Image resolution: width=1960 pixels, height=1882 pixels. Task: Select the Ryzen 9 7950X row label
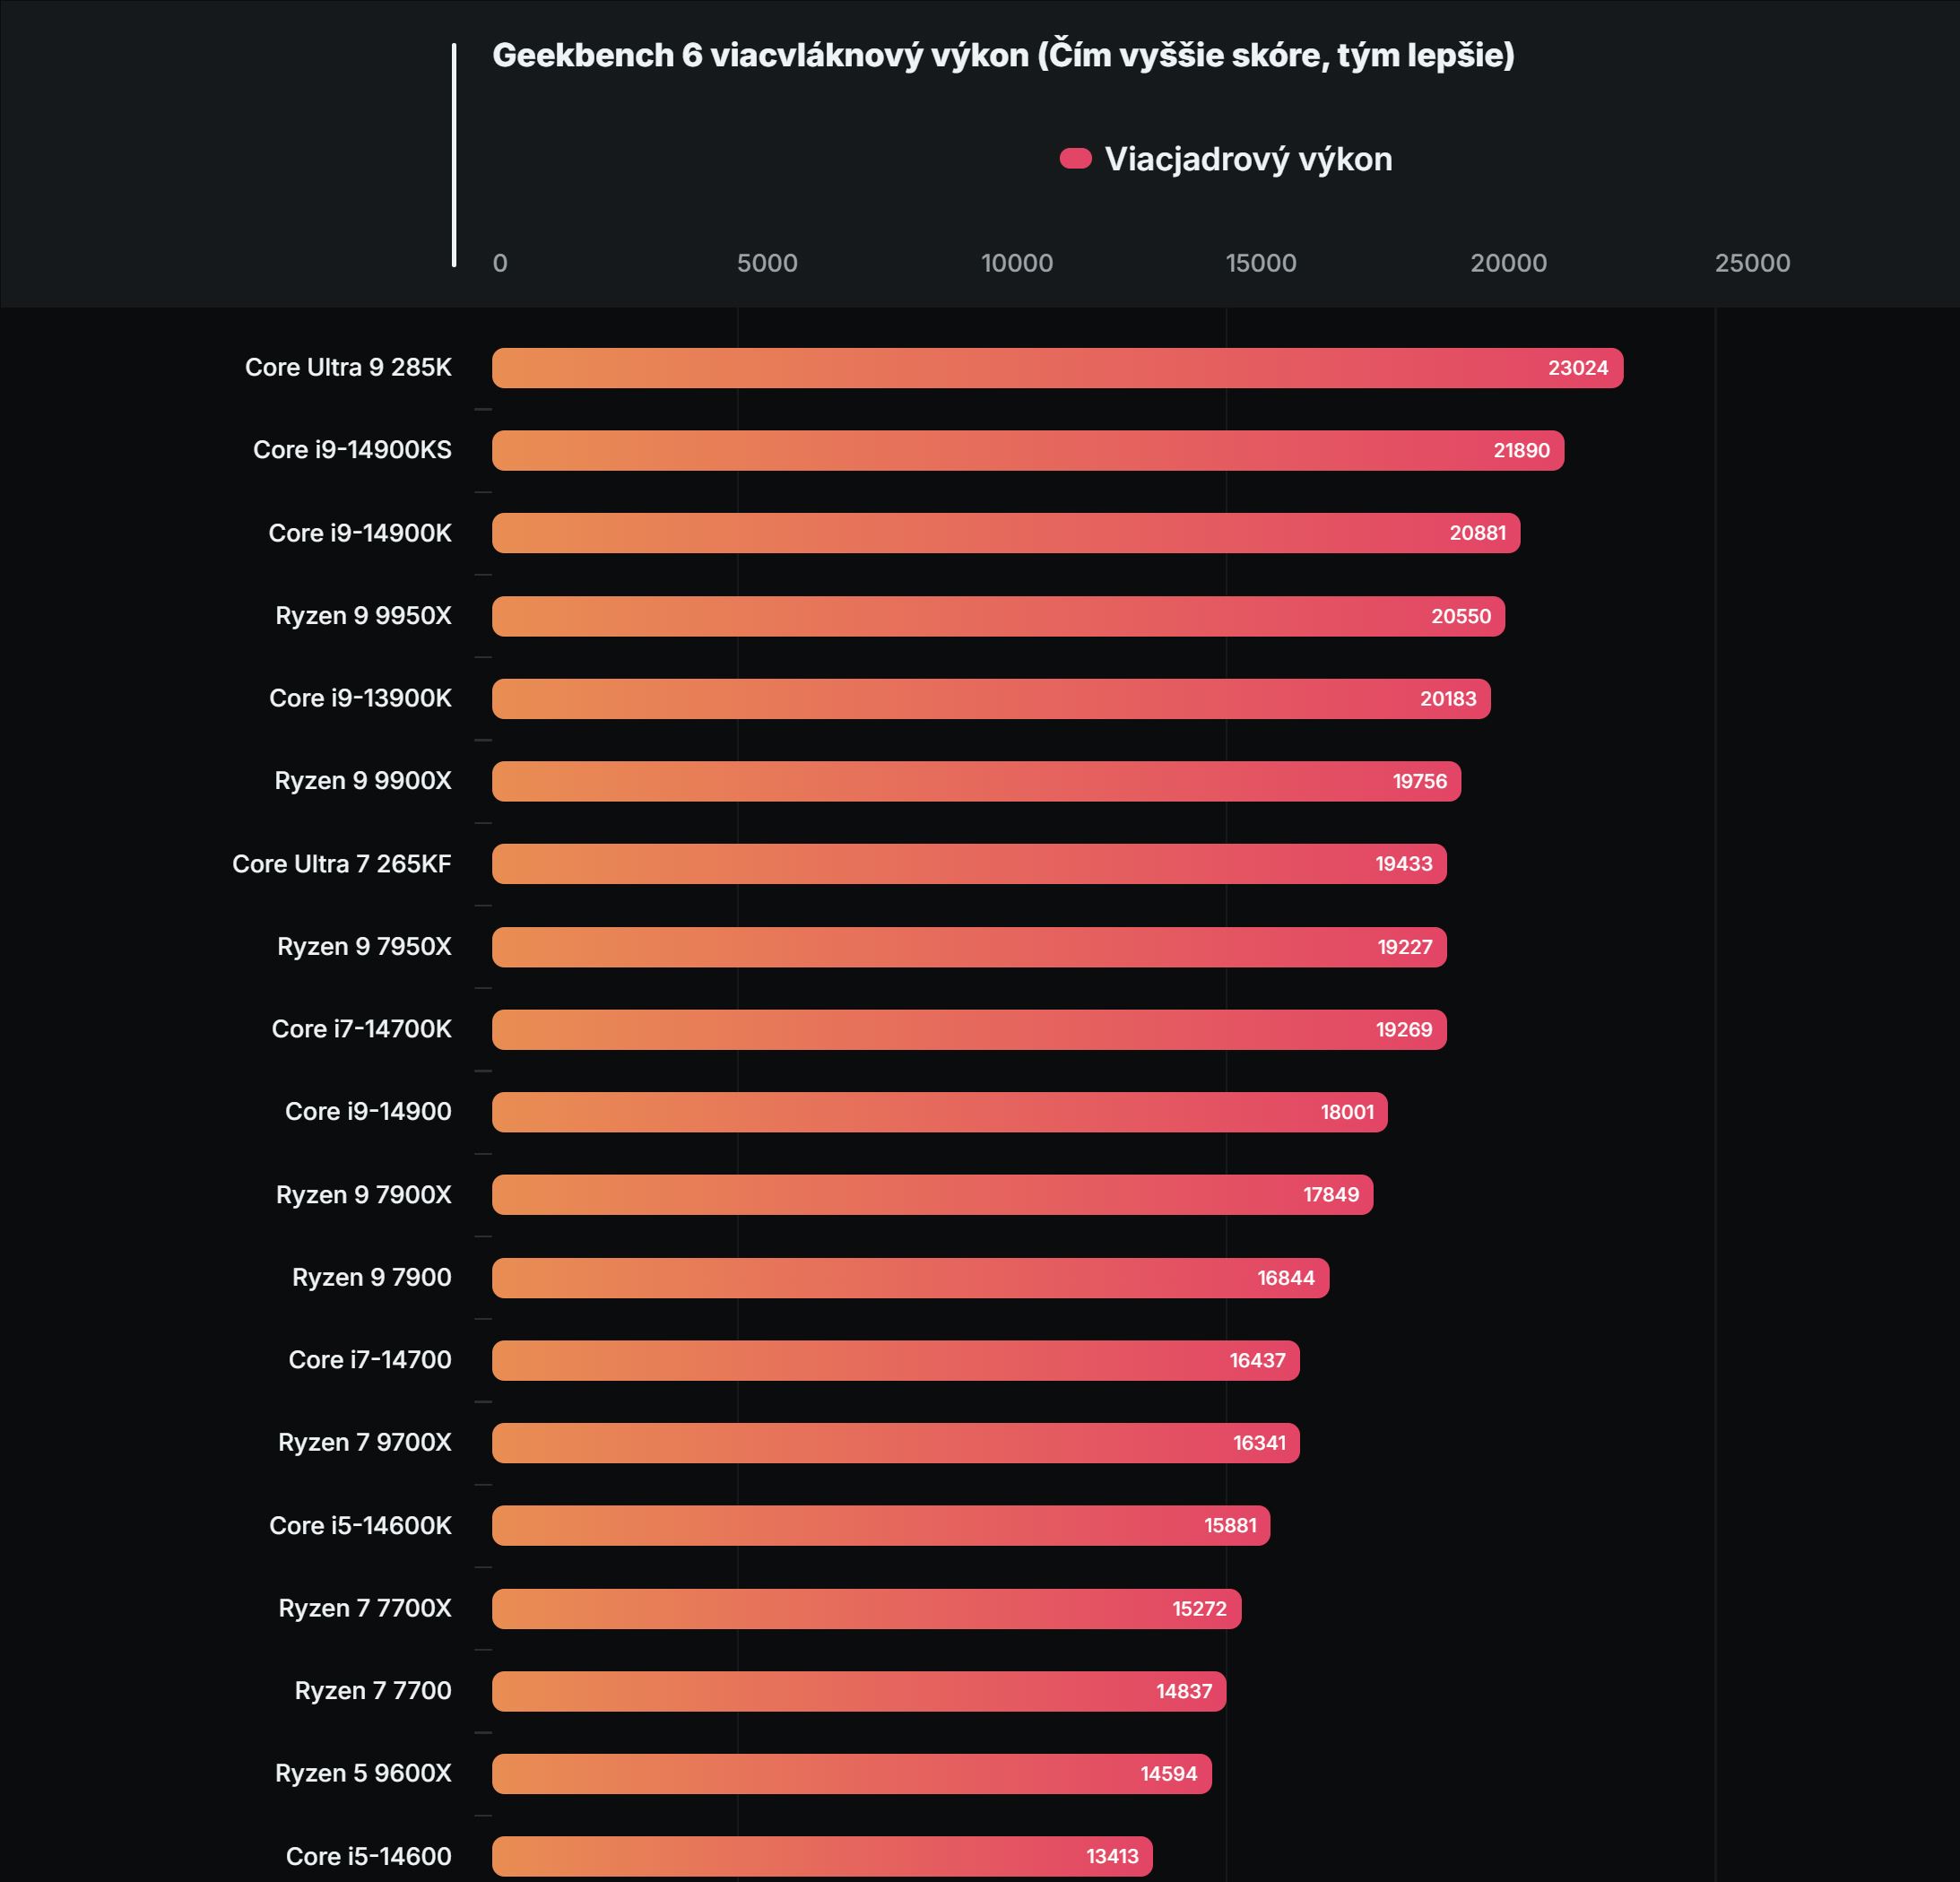(364, 946)
